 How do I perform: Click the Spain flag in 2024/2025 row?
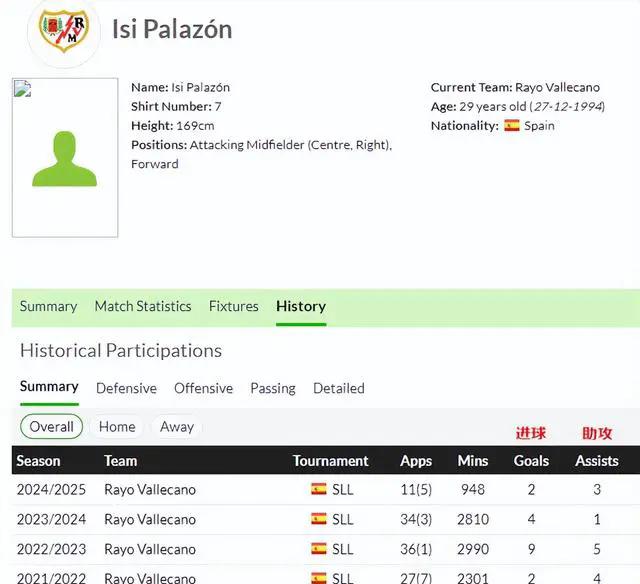(319, 489)
